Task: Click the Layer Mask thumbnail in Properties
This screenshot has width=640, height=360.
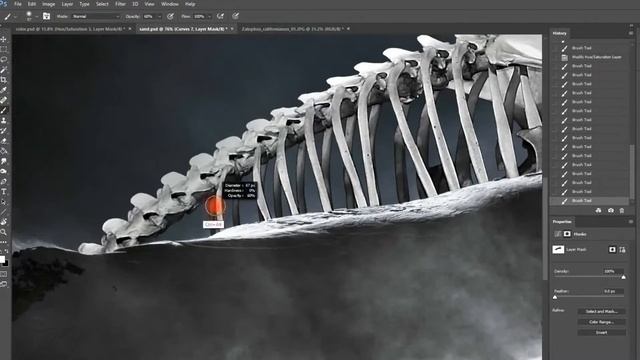Action: click(558, 249)
